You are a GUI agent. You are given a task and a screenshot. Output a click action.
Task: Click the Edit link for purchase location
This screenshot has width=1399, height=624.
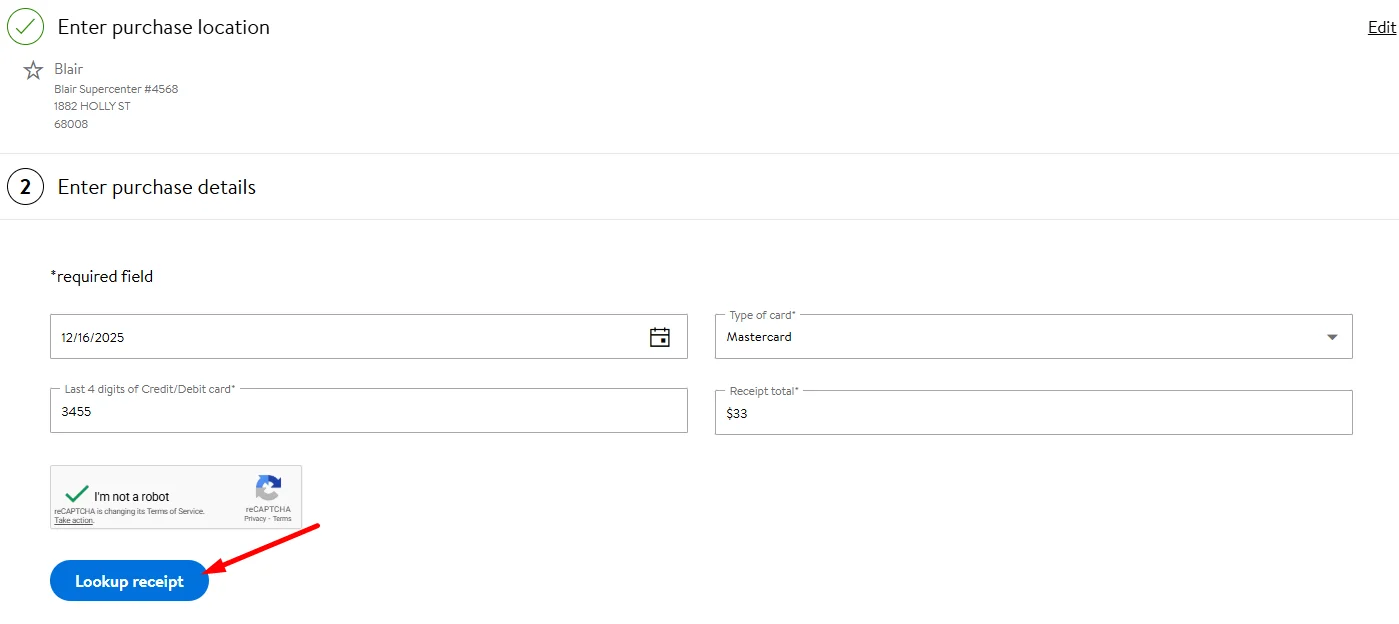click(x=1381, y=27)
